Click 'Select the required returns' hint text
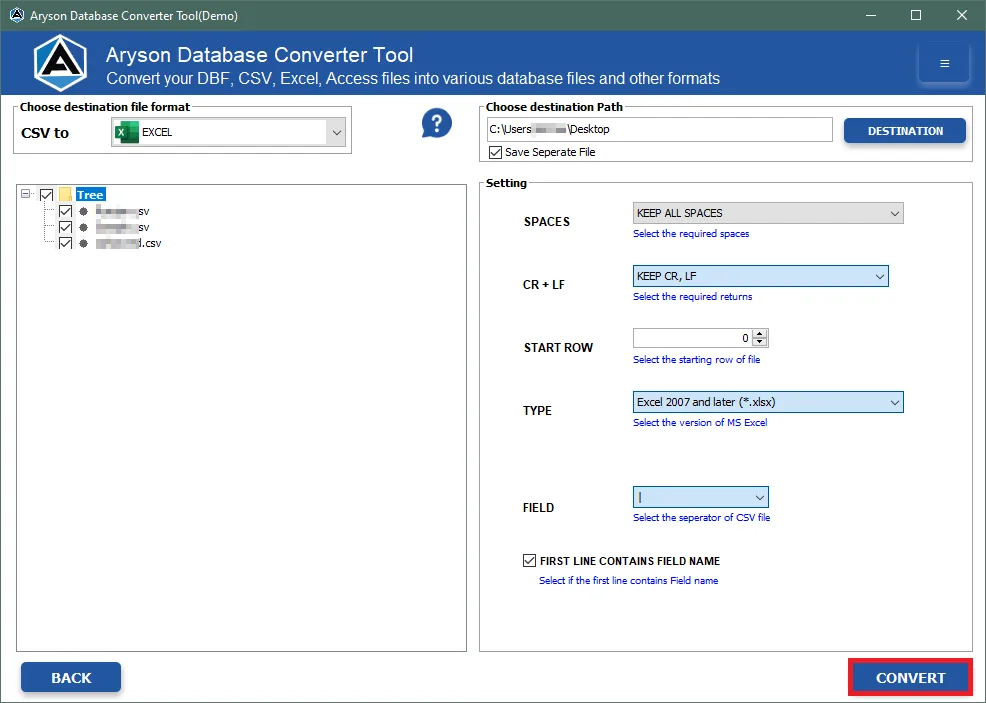The width and height of the screenshot is (986, 703). pyautogui.click(x=692, y=296)
